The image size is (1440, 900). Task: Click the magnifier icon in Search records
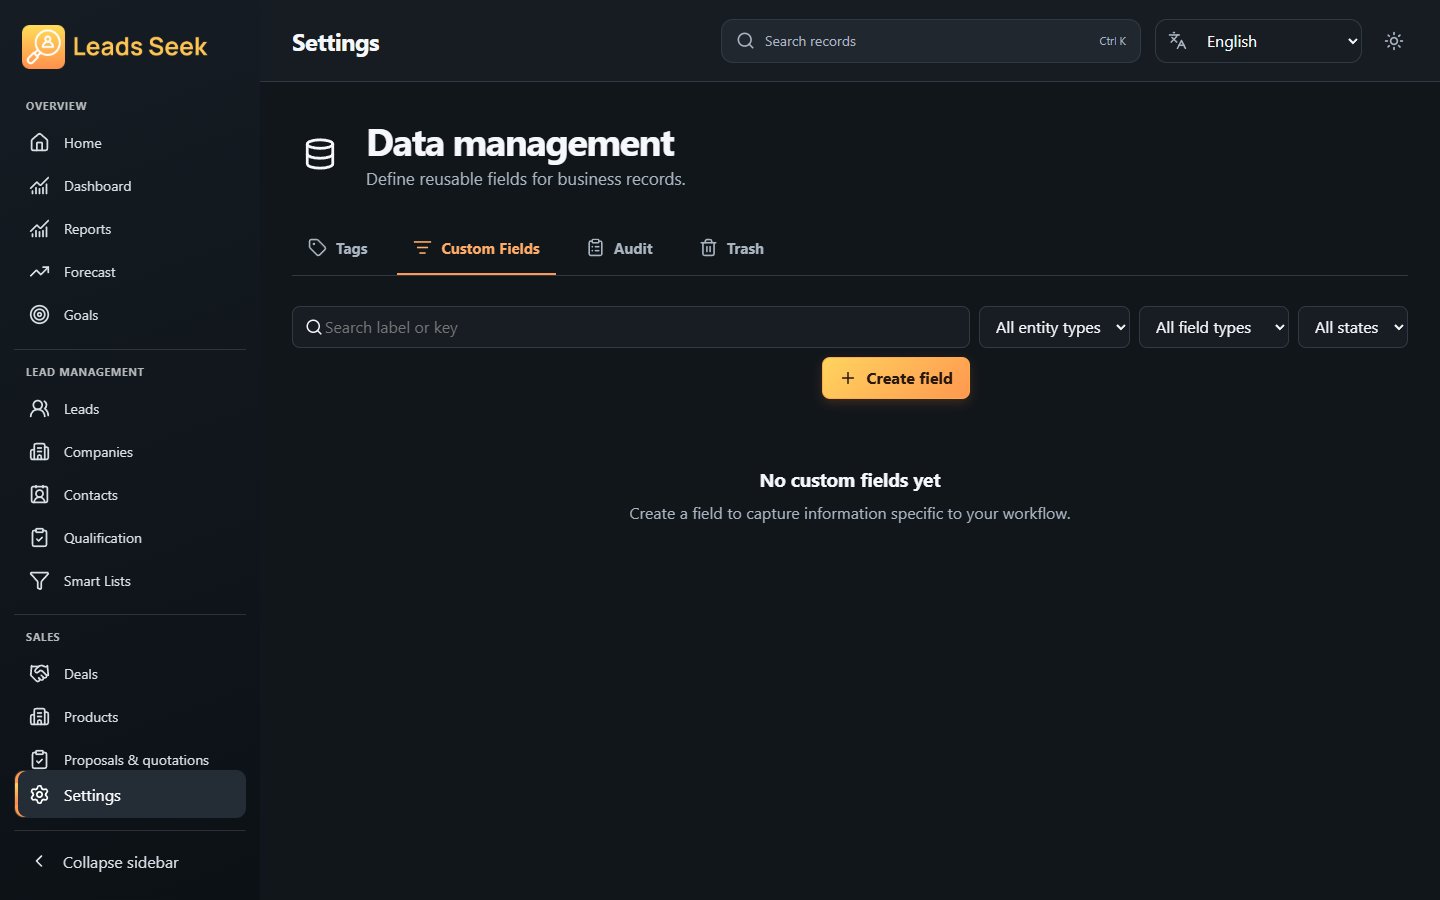pos(745,41)
